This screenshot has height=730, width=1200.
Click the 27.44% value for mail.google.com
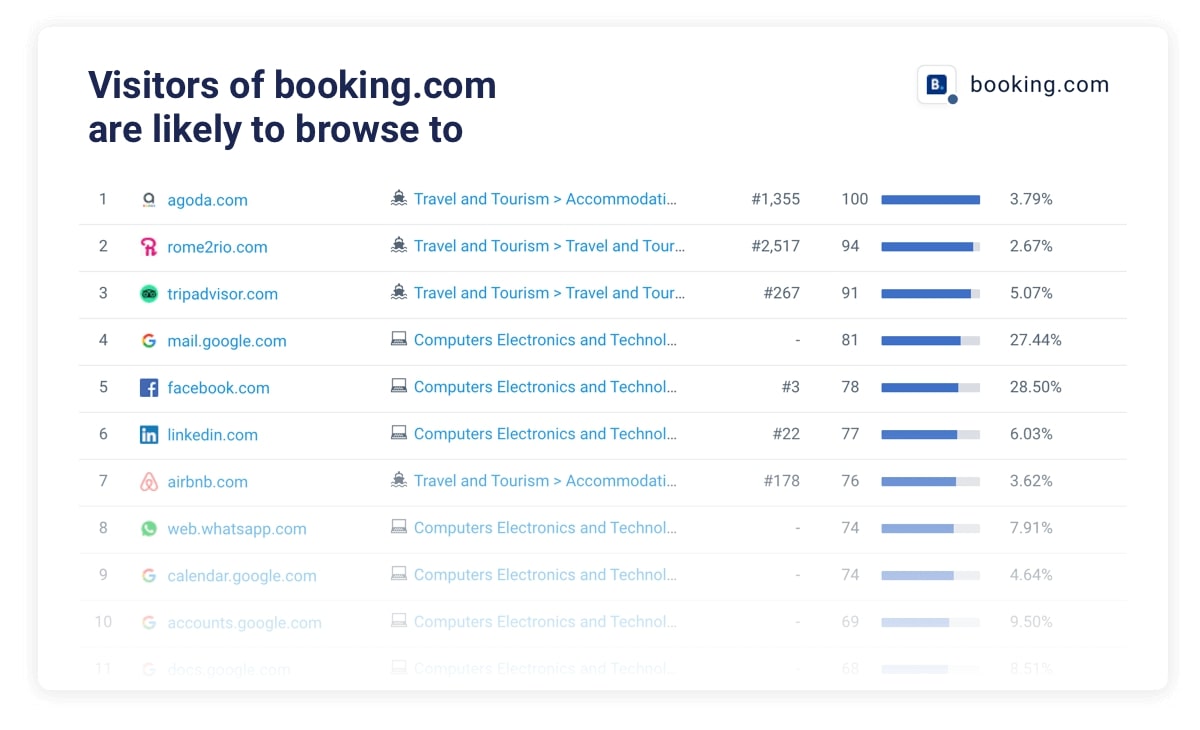(1035, 340)
